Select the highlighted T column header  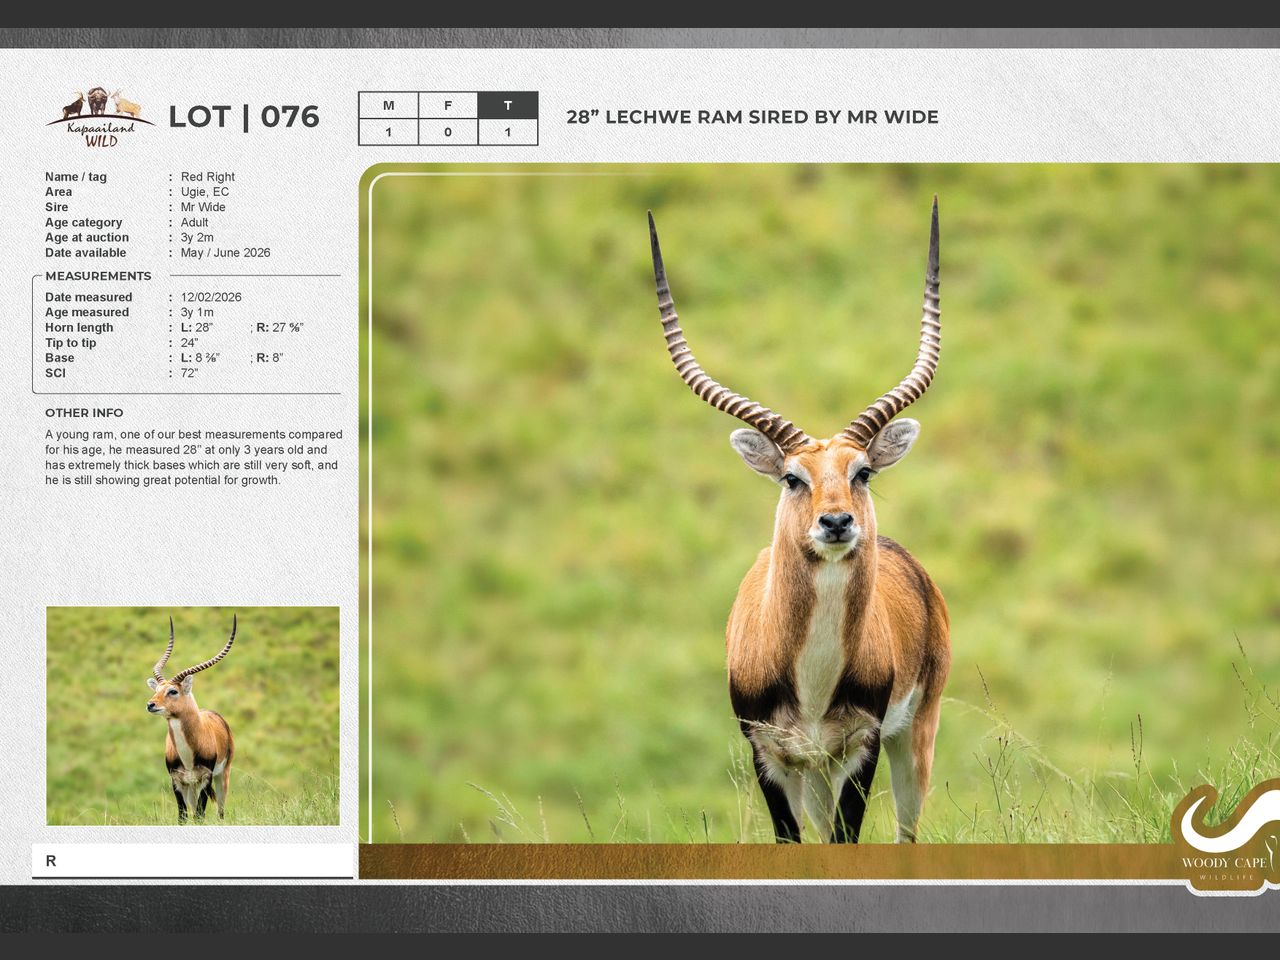point(508,105)
